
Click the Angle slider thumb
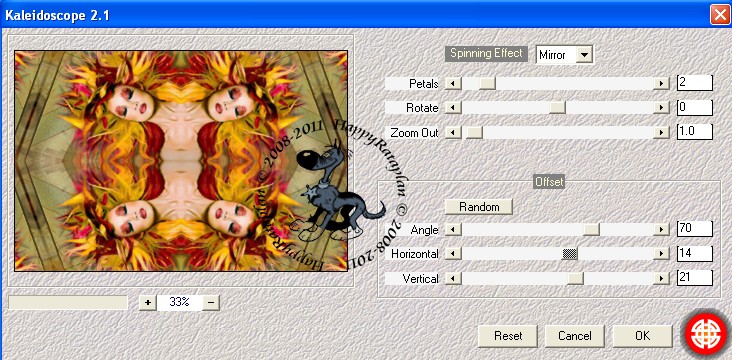[x=591, y=229]
